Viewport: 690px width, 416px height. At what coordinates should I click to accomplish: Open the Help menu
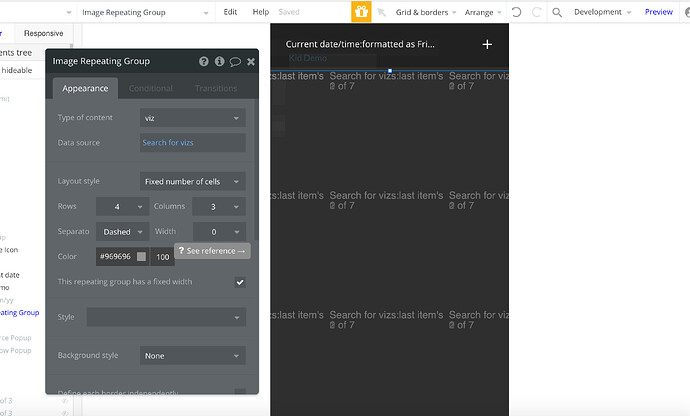(261, 12)
